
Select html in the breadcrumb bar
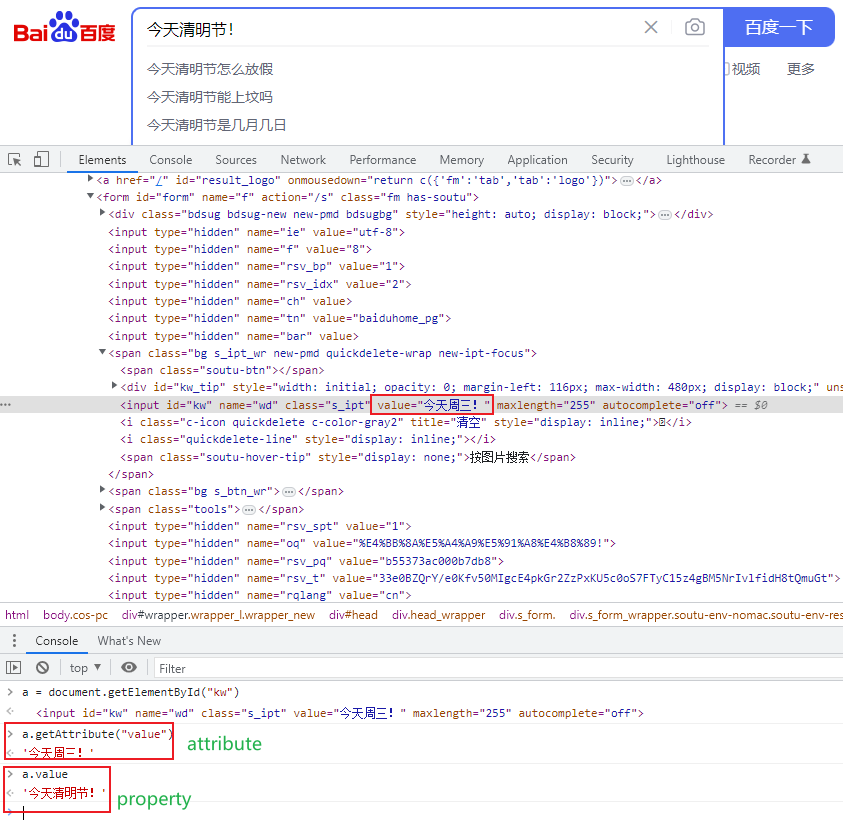(17, 615)
